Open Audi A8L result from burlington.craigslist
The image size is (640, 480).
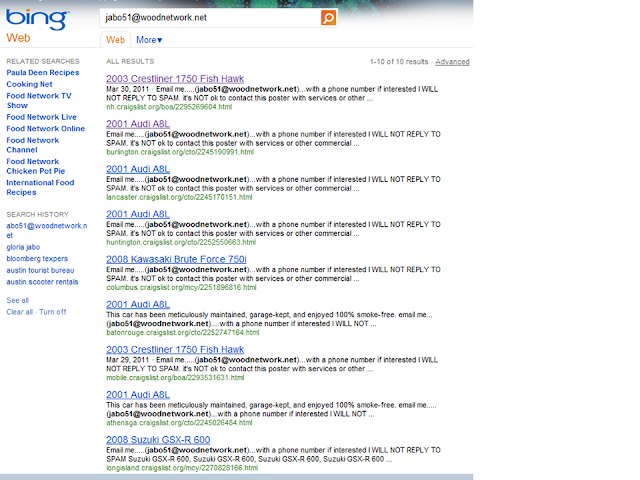[x=138, y=124]
